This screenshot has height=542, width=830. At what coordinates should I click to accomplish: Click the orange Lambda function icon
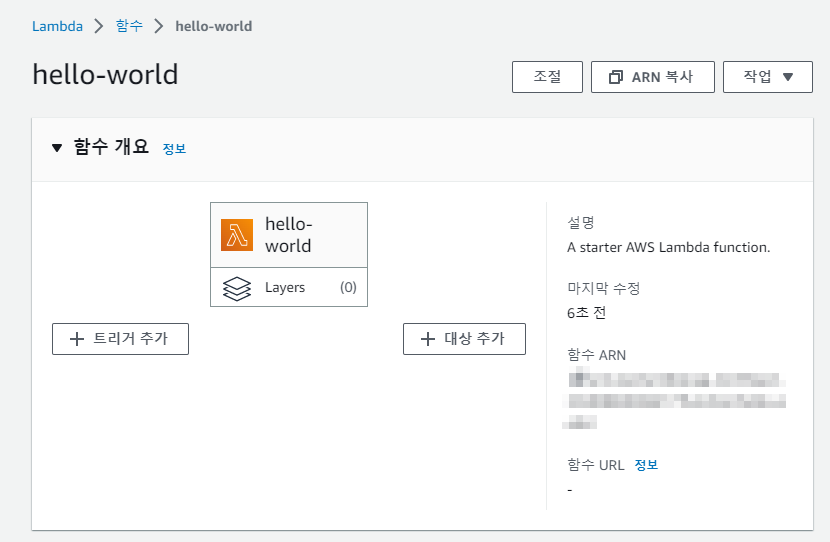(237, 235)
